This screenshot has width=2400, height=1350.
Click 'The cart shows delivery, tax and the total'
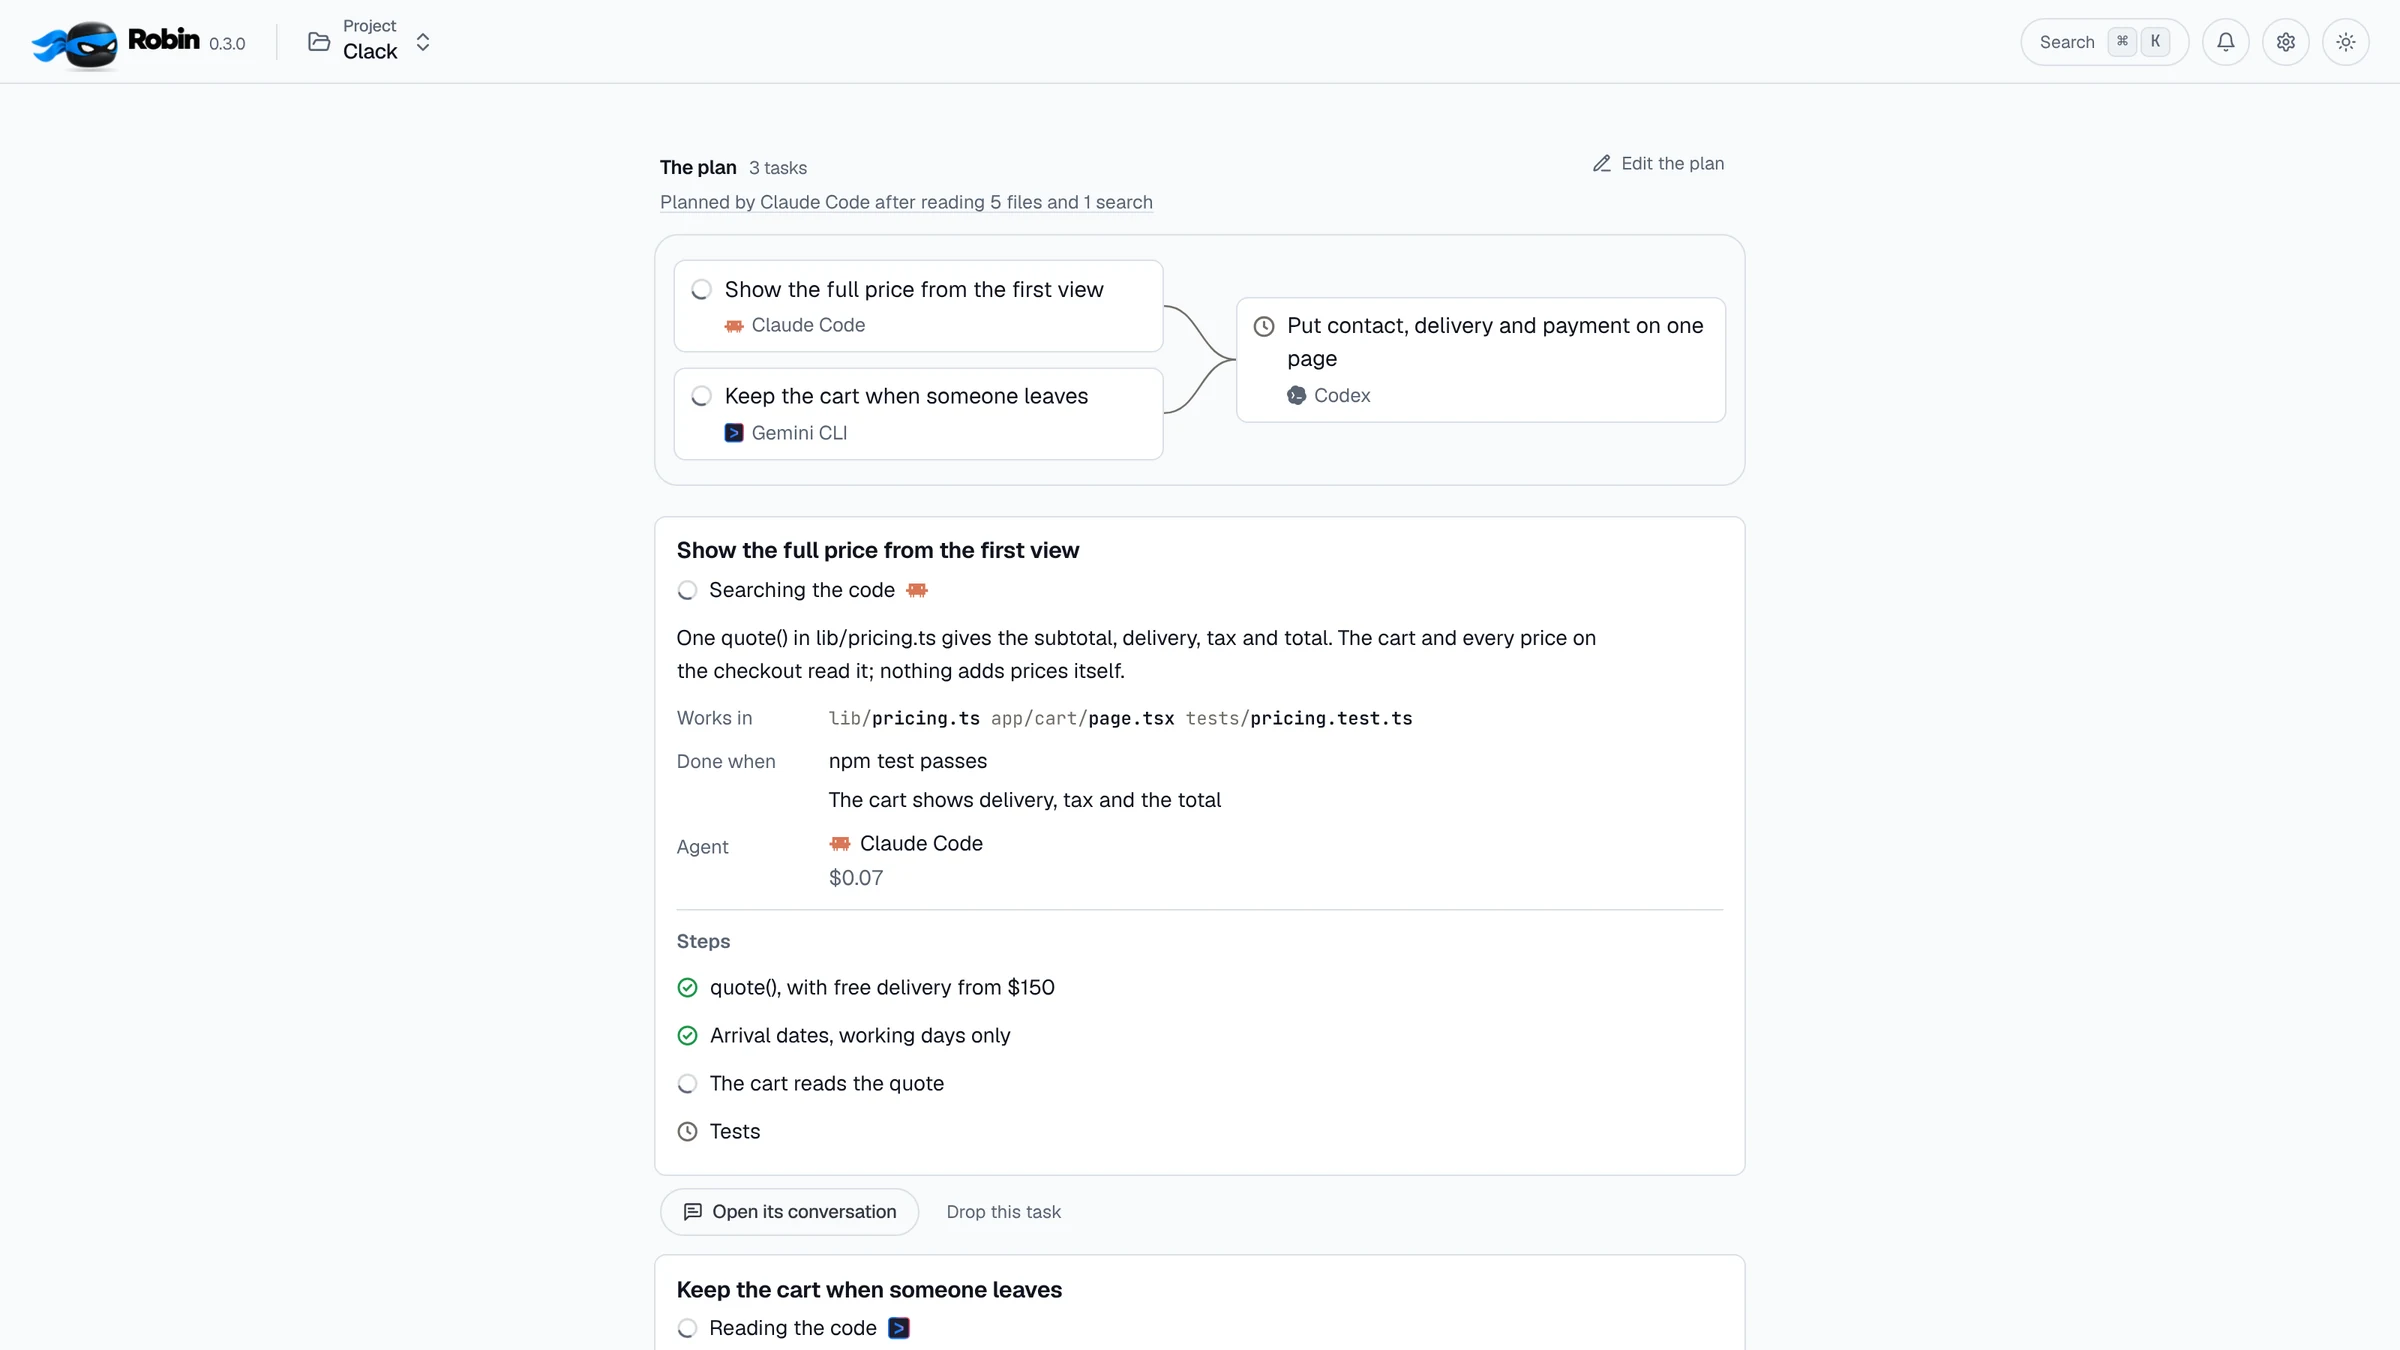point(1025,800)
